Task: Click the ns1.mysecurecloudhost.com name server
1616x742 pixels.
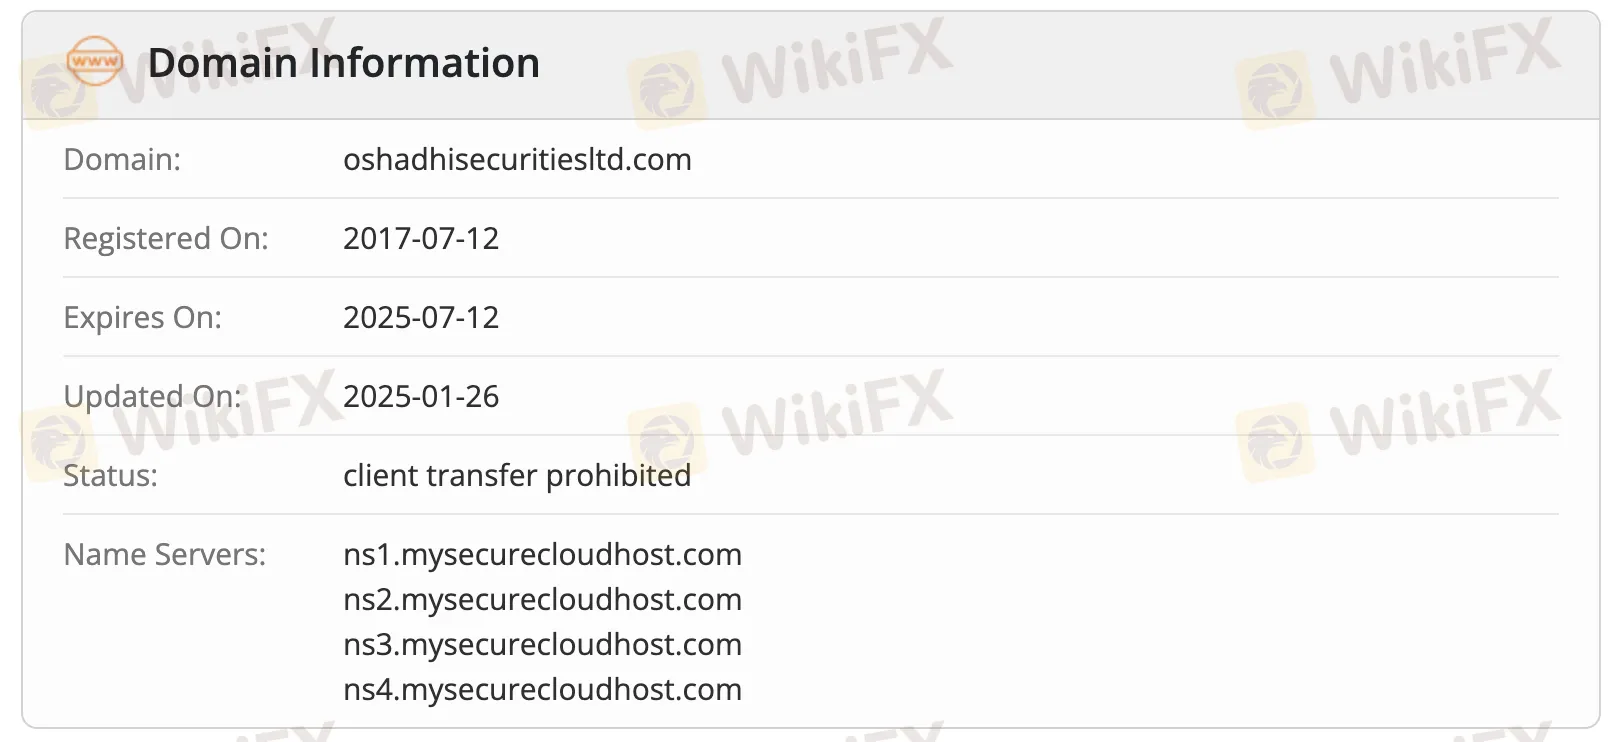Action: coord(542,555)
